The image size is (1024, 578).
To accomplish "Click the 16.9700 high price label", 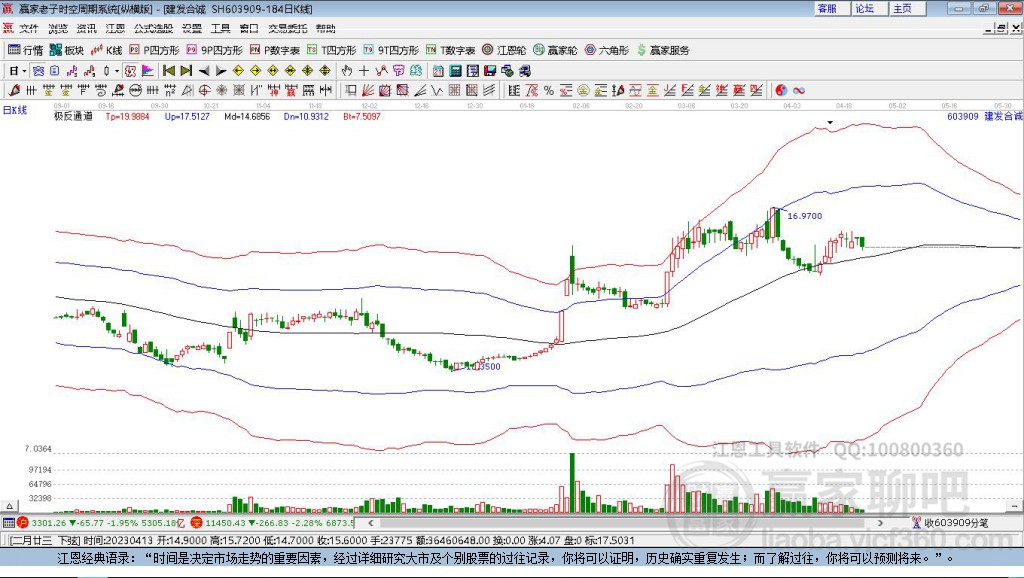I will [805, 216].
